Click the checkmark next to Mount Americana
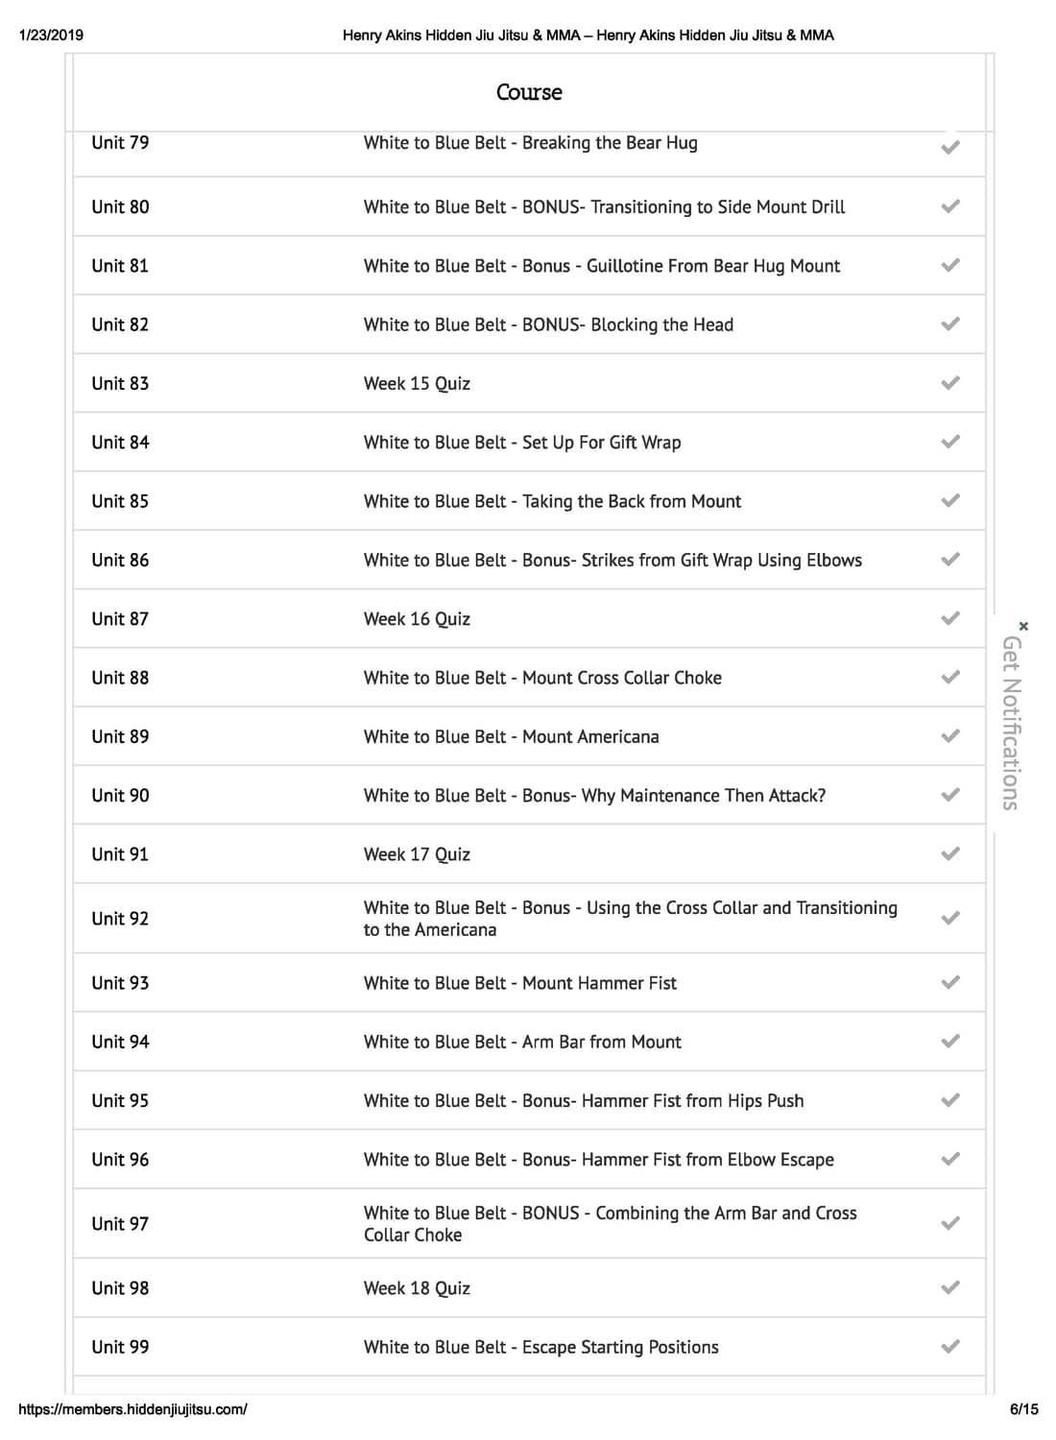This screenshot has height=1440, width=1056. pos(950,736)
